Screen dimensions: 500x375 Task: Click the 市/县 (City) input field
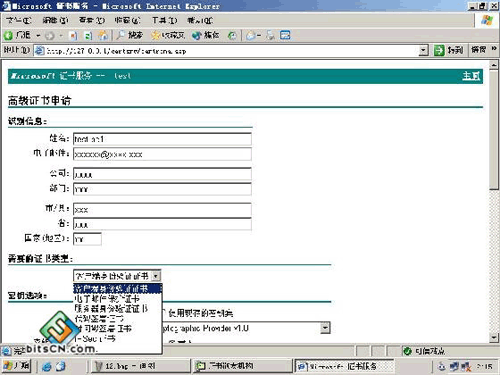point(162,210)
